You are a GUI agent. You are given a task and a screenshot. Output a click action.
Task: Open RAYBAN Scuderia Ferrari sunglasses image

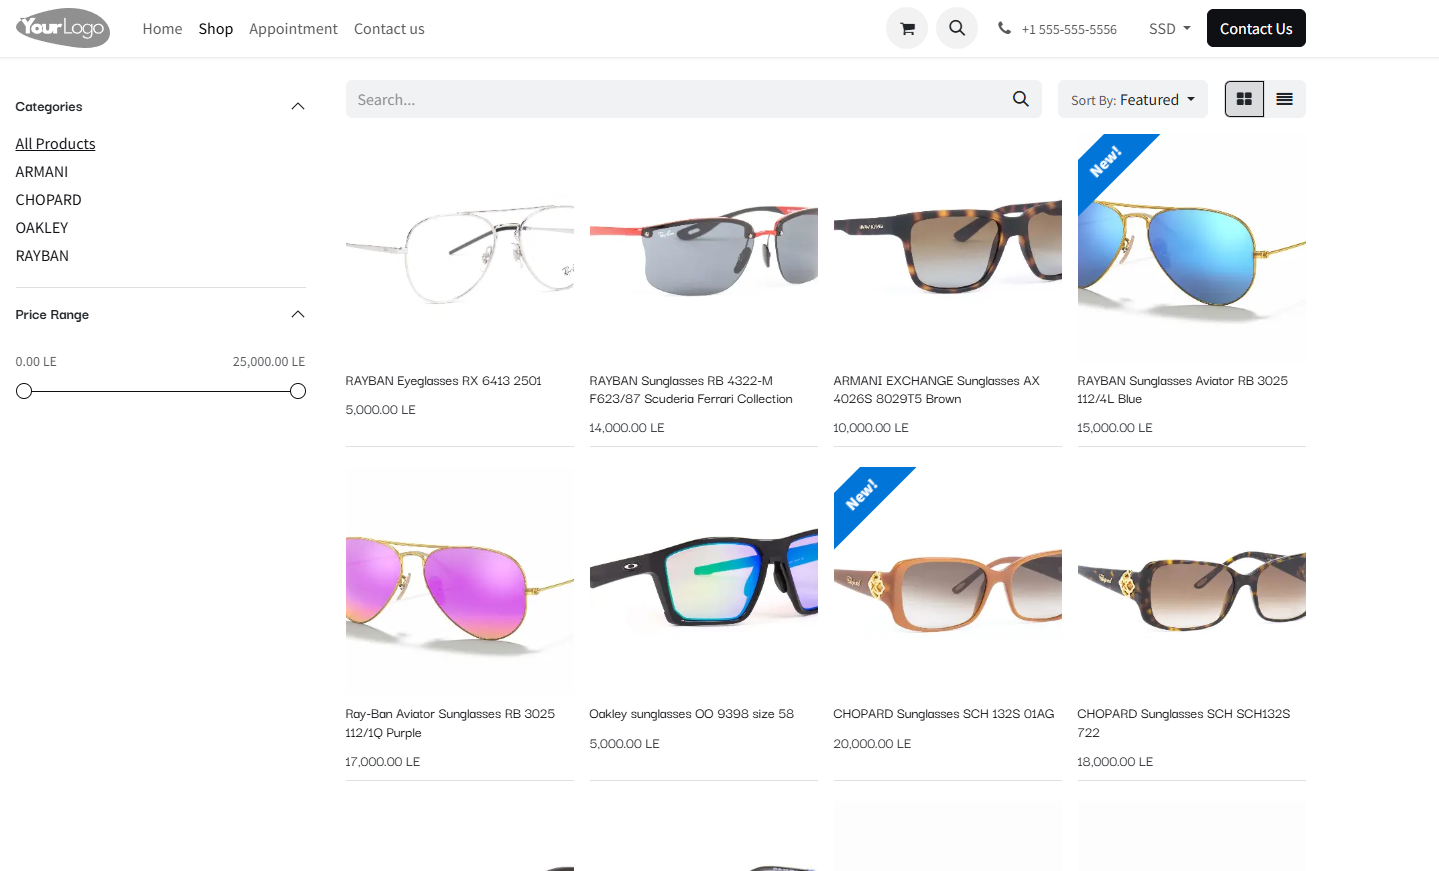click(704, 247)
